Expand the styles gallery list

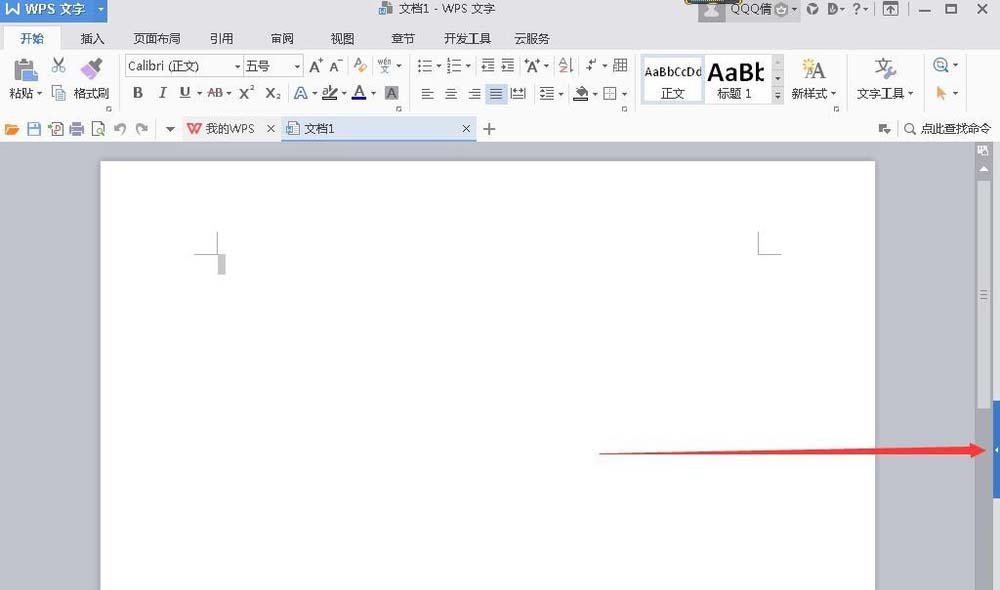[x=777, y=94]
